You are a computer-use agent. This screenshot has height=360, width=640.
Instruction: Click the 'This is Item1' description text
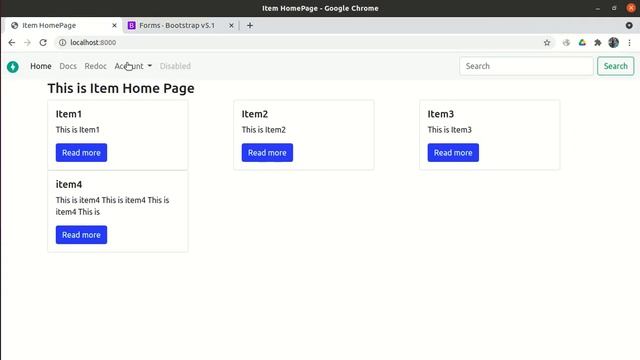[78, 130]
